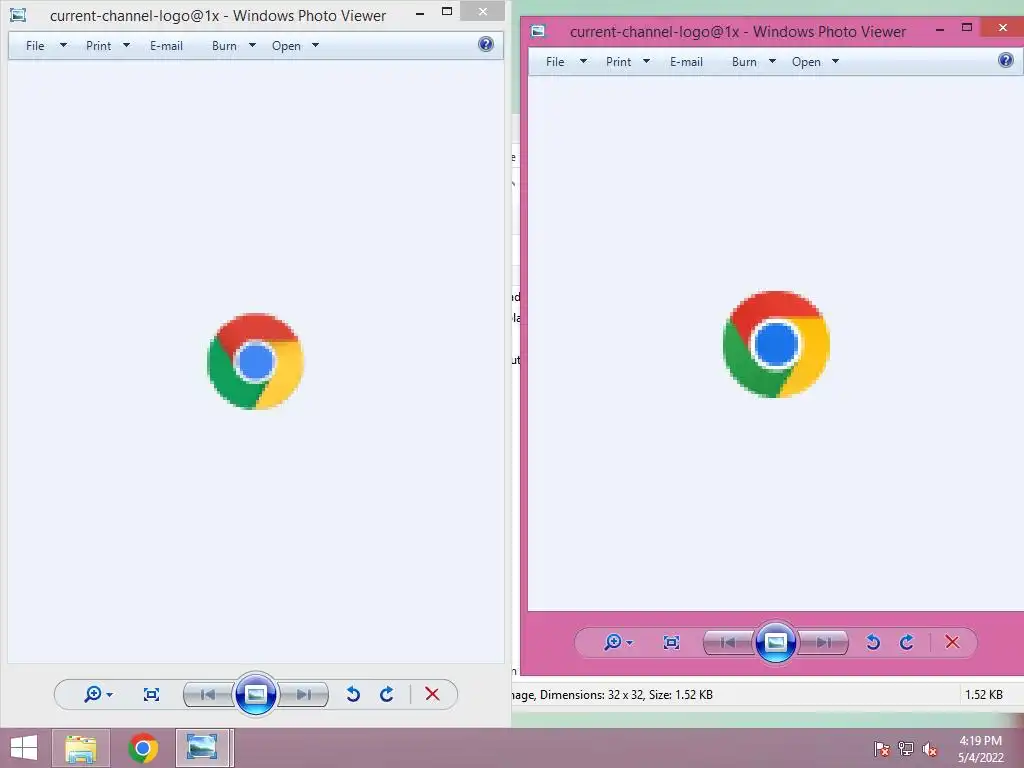
Task: Open the Open menu in pink viewer
Action: tap(806, 61)
